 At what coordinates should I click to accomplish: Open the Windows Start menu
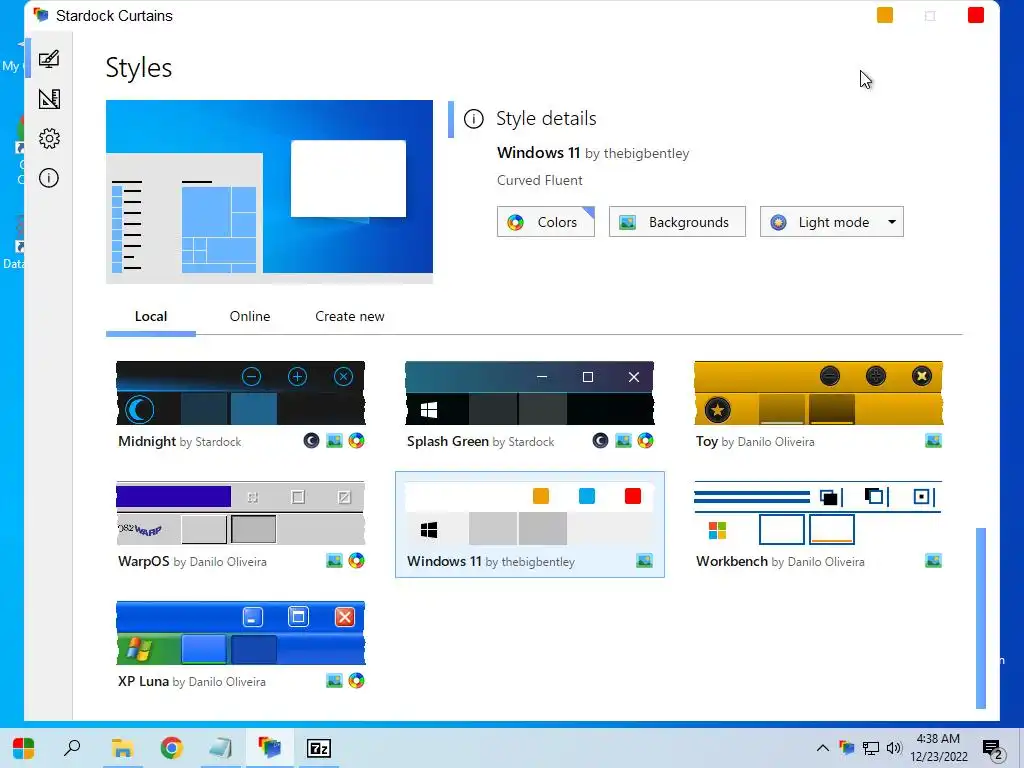coord(24,748)
